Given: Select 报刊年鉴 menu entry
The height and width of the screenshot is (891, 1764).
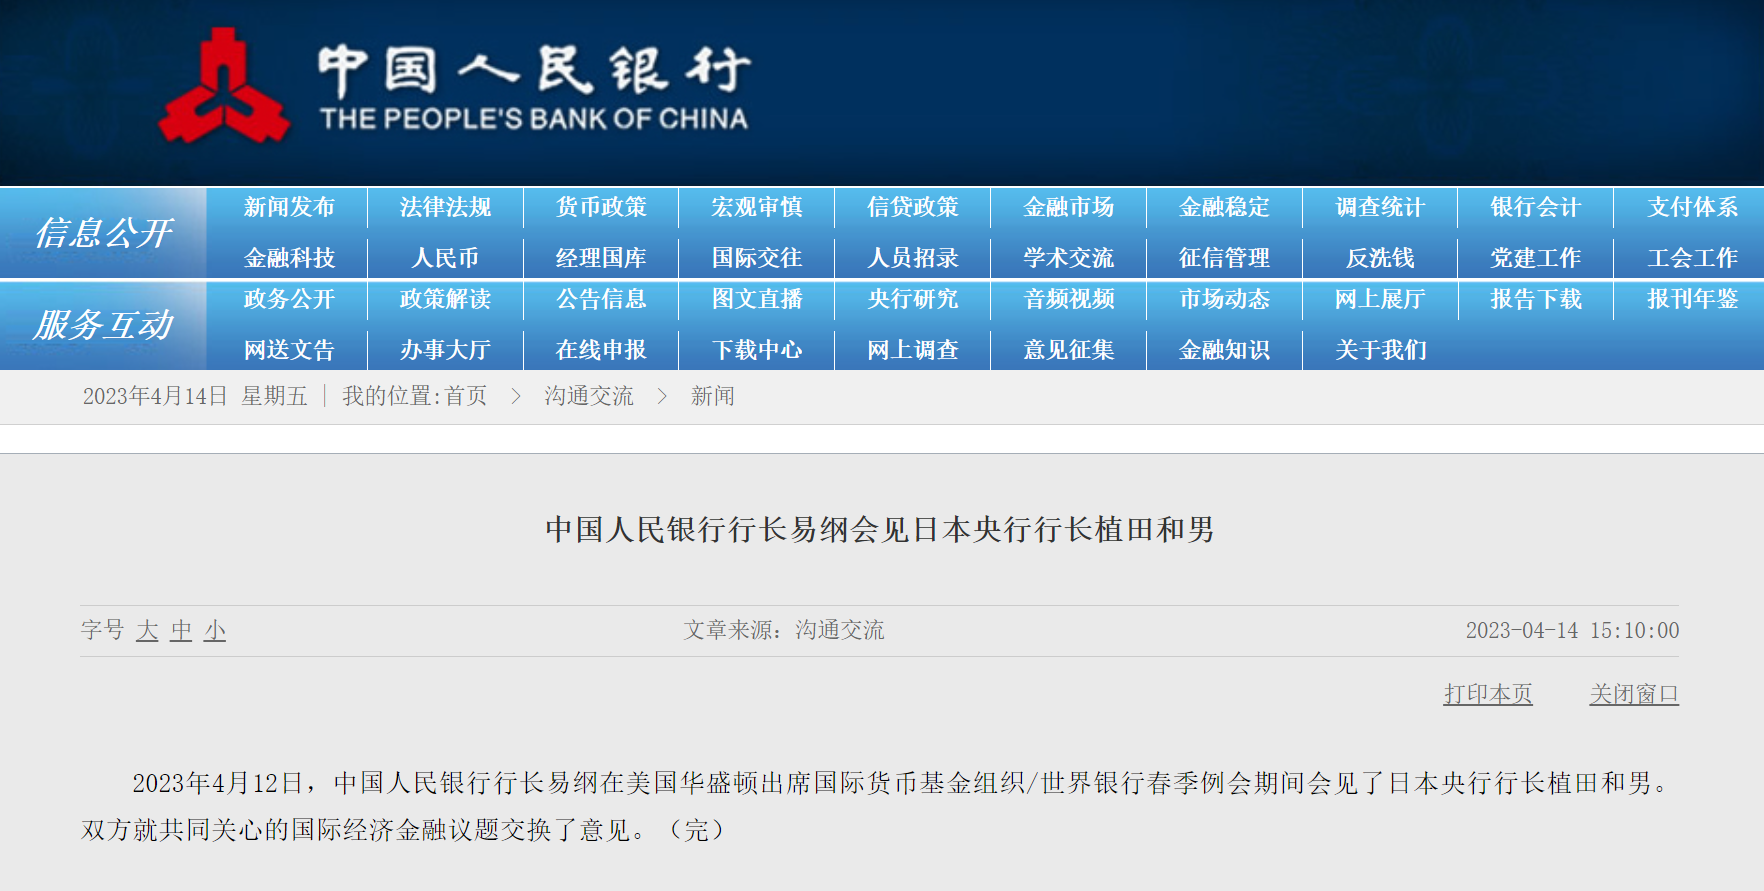Looking at the screenshot, I should pos(1692,299).
